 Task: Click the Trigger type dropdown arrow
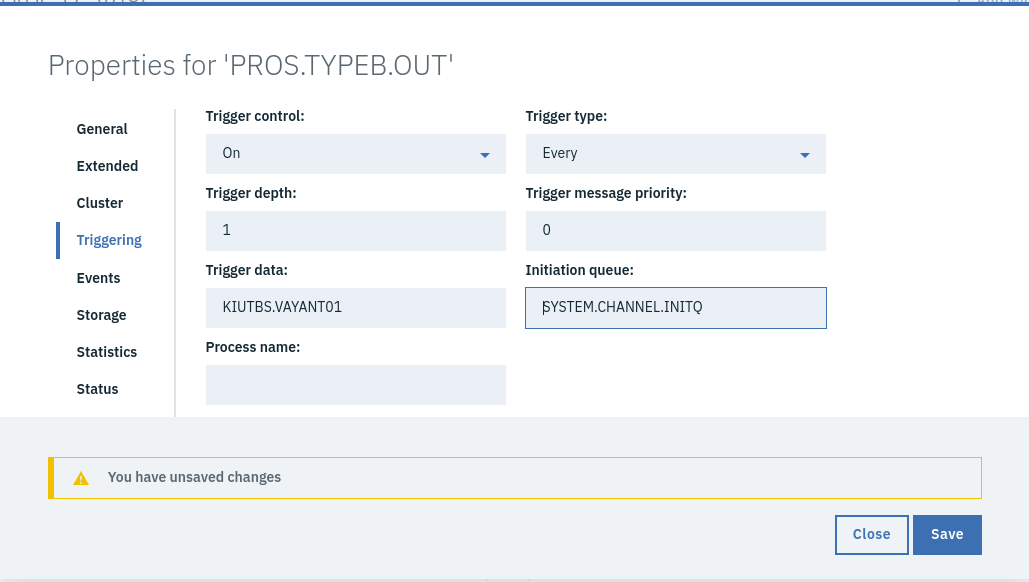[805, 155]
